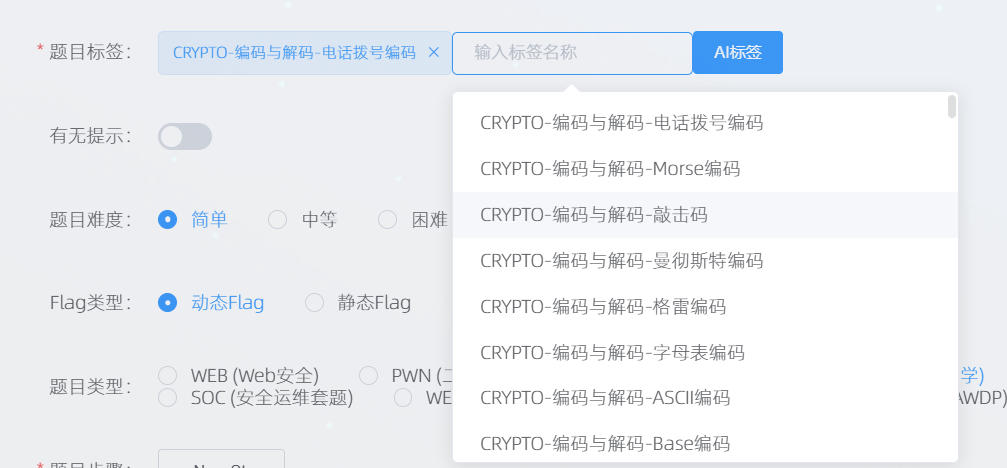Select 困难 difficulty radio button
This screenshot has height=468, width=1007.
388,220
